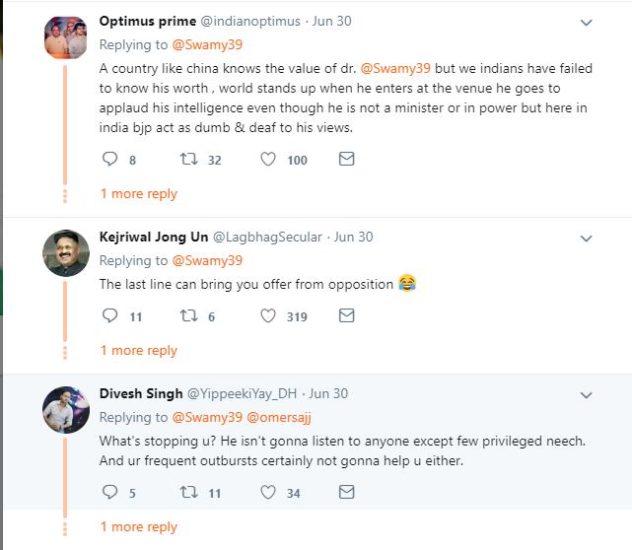The width and height of the screenshot is (632, 550).
Task: Show '1 more reply' under Divesh Singh tweet
Action: pos(138,527)
